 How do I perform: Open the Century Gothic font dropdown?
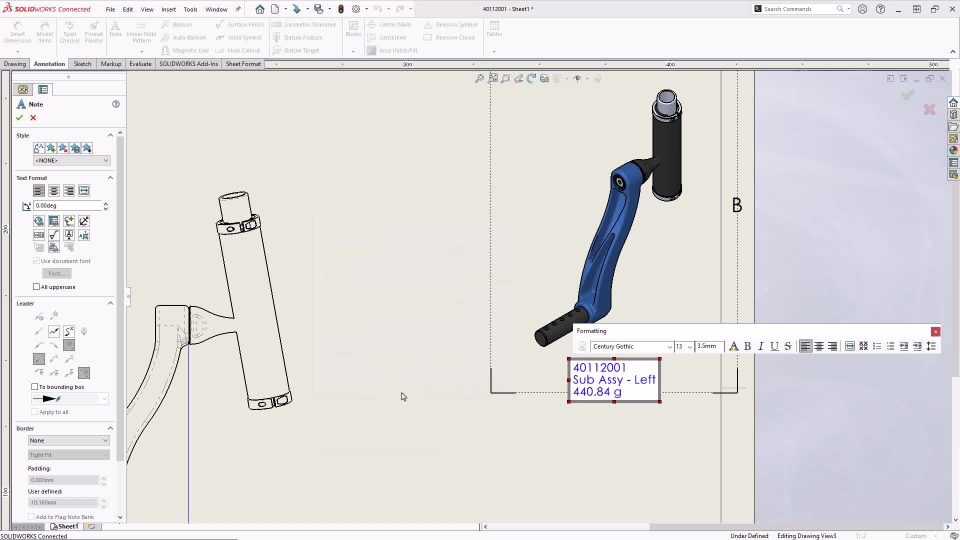point(631,346)
